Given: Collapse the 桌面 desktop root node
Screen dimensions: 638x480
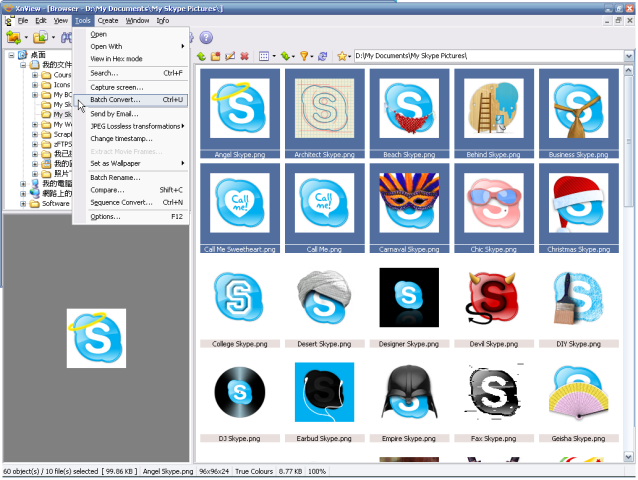Looking at the screenshot, I should pos(11,55).
